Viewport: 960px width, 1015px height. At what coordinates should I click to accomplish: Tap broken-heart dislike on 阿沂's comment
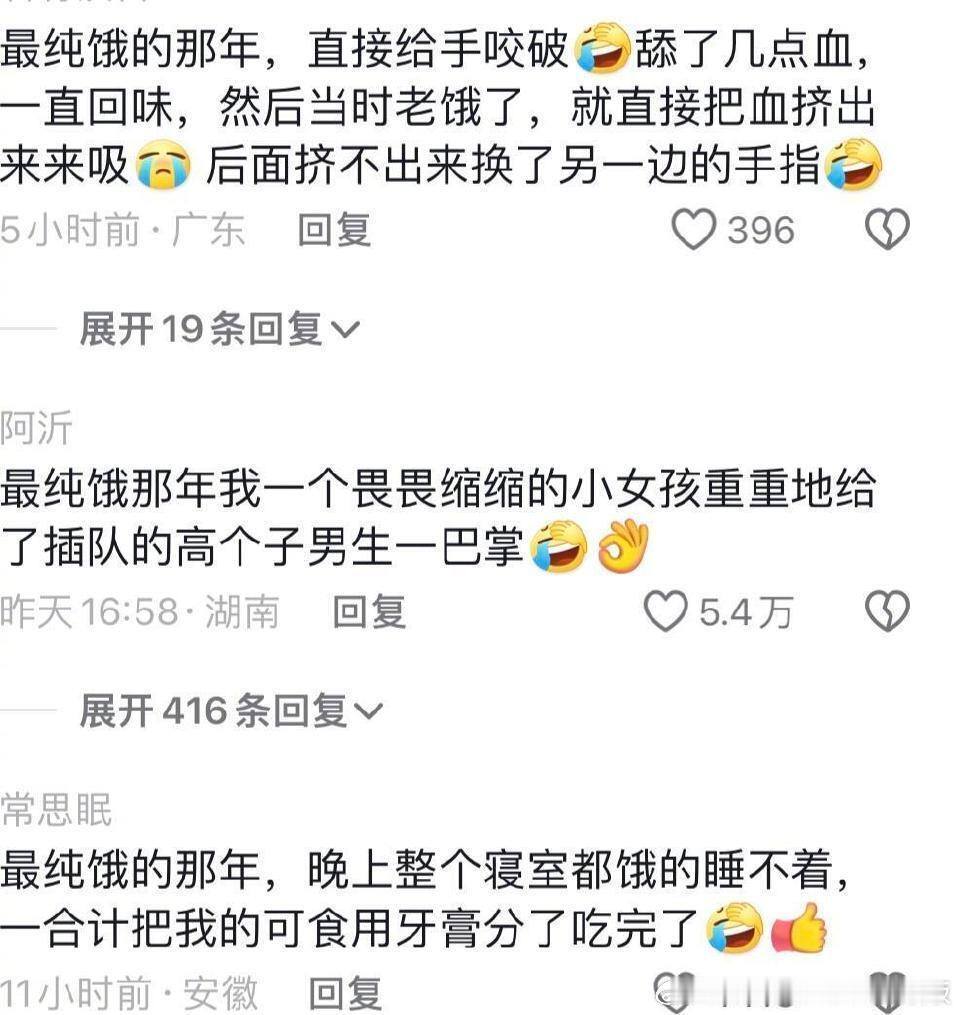tap(887, 611)
